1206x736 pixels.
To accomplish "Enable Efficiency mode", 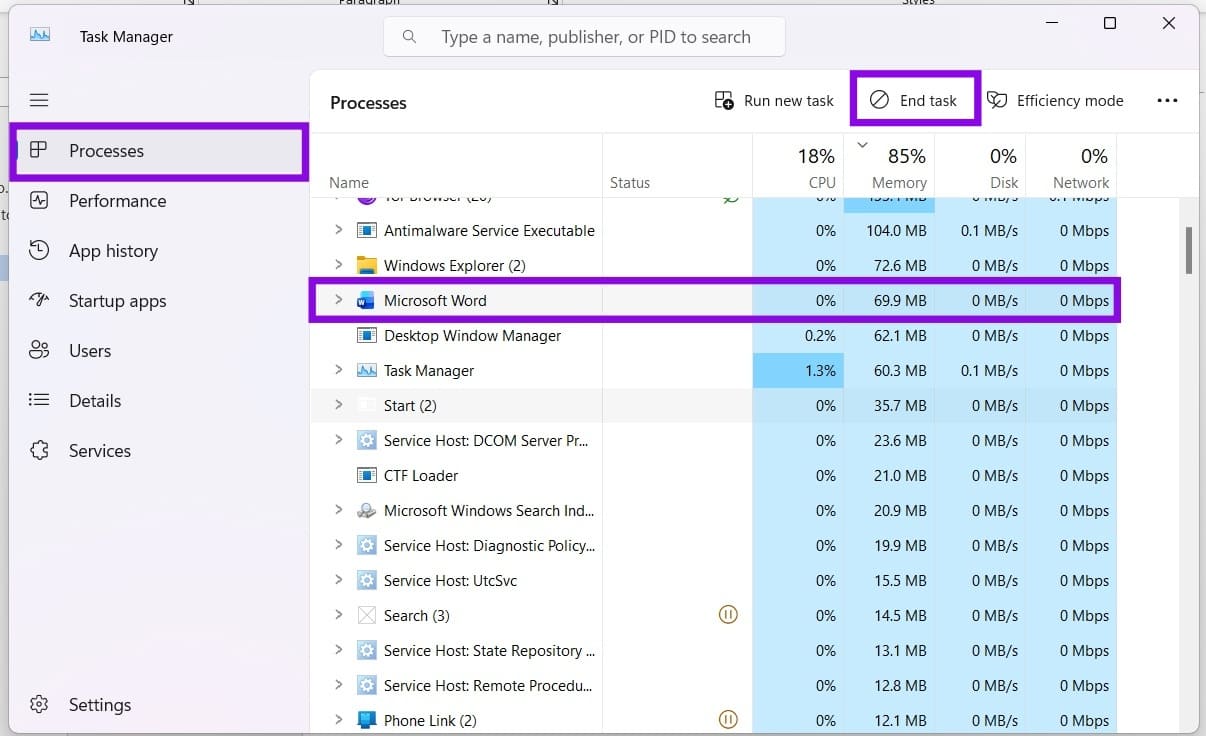I will [1055, 100].
